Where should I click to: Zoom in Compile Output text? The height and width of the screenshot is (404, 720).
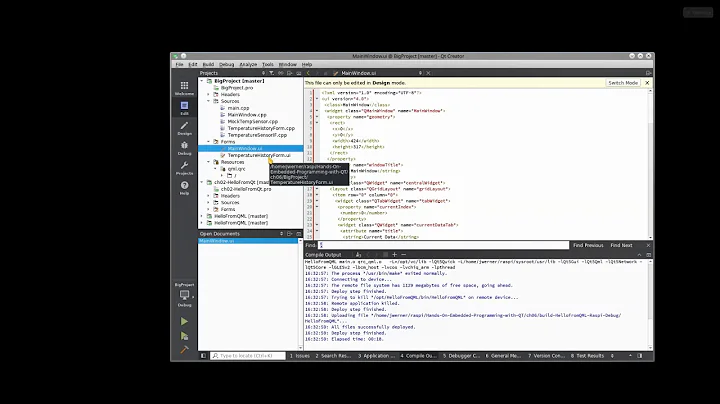(x=394, y=254)
